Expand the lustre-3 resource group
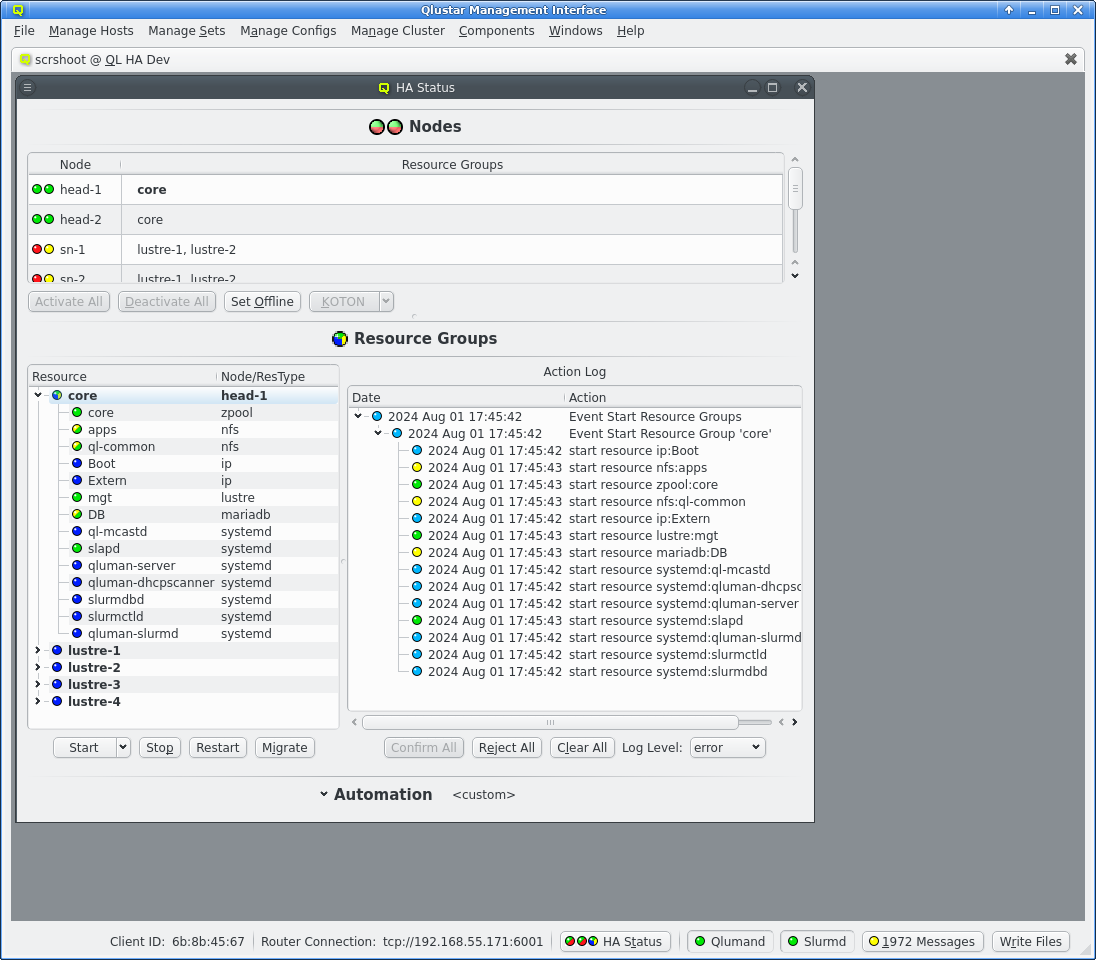Viewport: 1096px width, 960px height. [38, 684]
